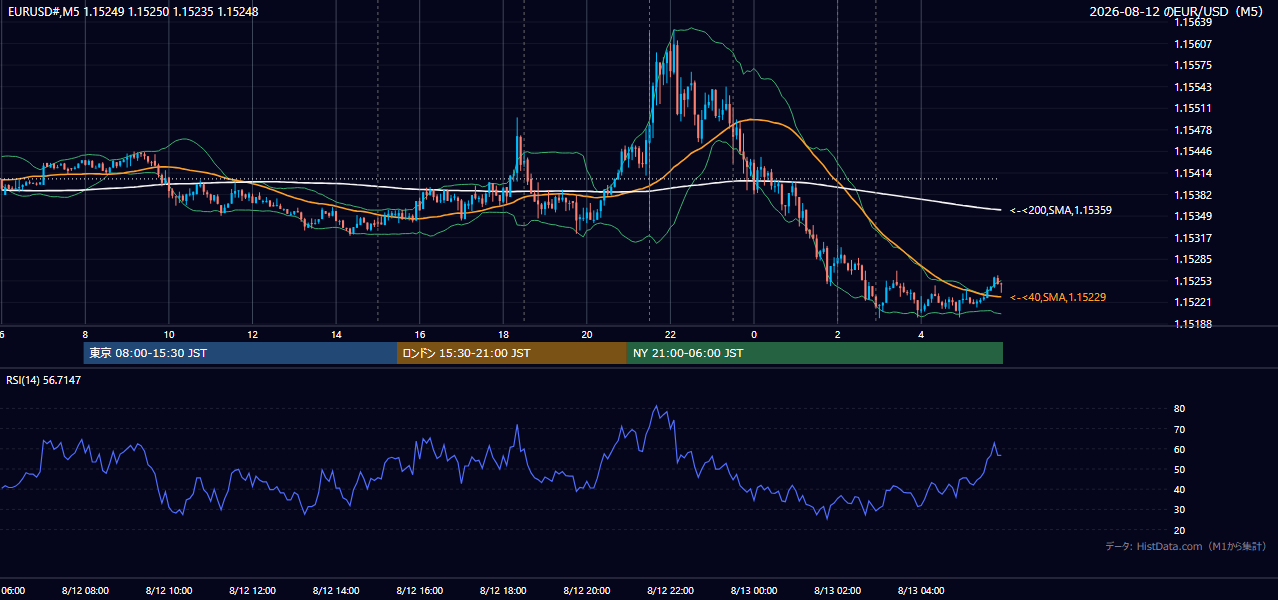The width and height of the screenshot is (1278, 600).
Task: Click price axis value 1.15607
Action: pos(1194,44)
